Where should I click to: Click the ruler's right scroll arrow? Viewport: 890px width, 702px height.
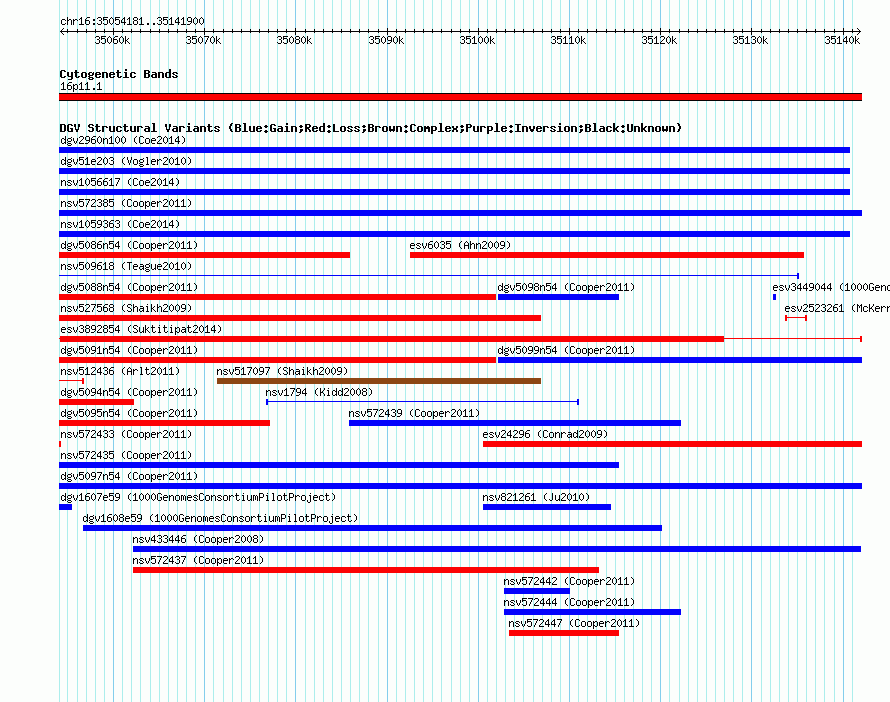click(x=859, y=32)
